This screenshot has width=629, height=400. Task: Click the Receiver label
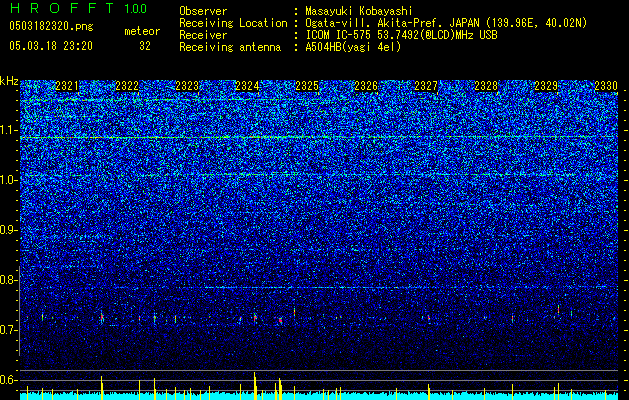[203, 35]
